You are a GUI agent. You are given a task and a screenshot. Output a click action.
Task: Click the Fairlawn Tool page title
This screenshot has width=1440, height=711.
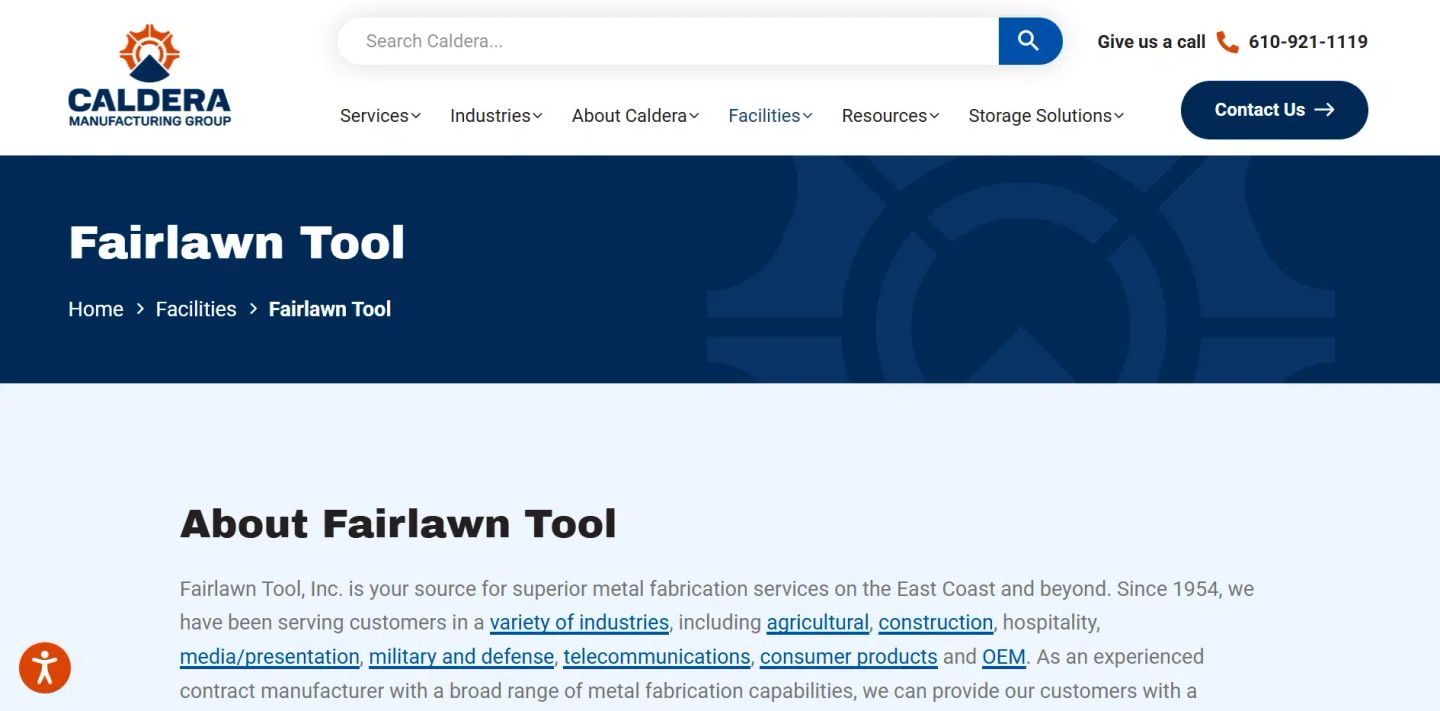[x=237, y=243]
